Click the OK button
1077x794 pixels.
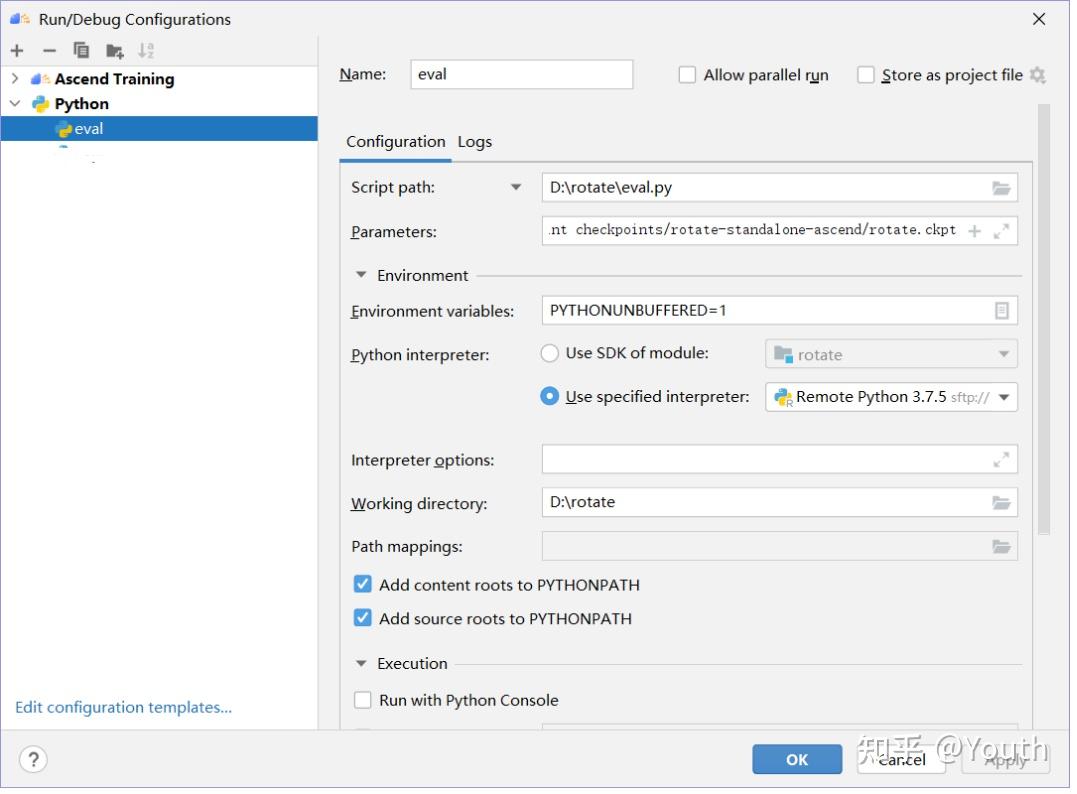tap(796, 760)
